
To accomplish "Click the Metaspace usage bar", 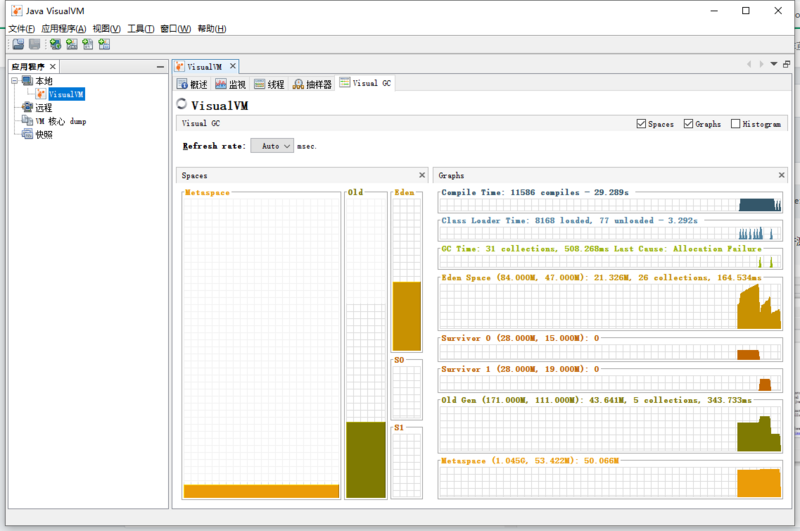I will 261,491.
